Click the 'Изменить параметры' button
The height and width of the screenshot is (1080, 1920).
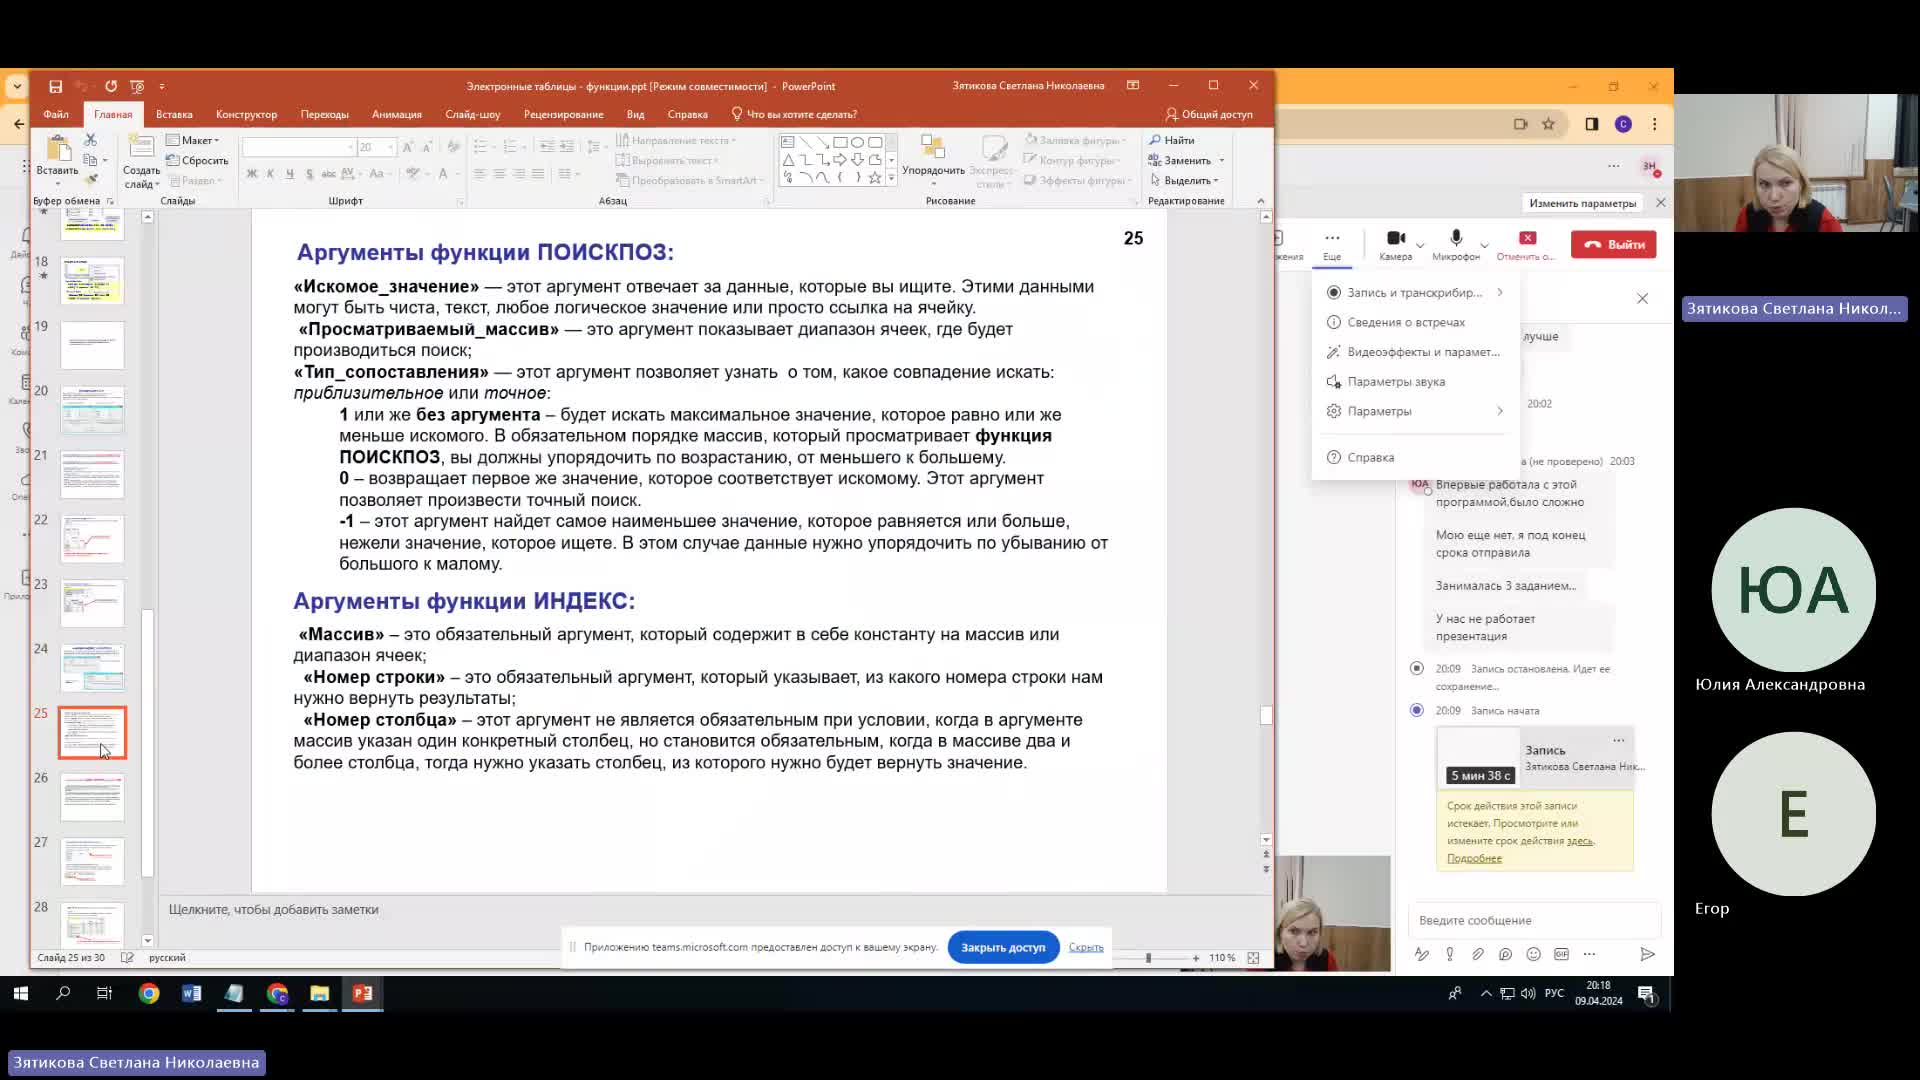coord(1582,203)
